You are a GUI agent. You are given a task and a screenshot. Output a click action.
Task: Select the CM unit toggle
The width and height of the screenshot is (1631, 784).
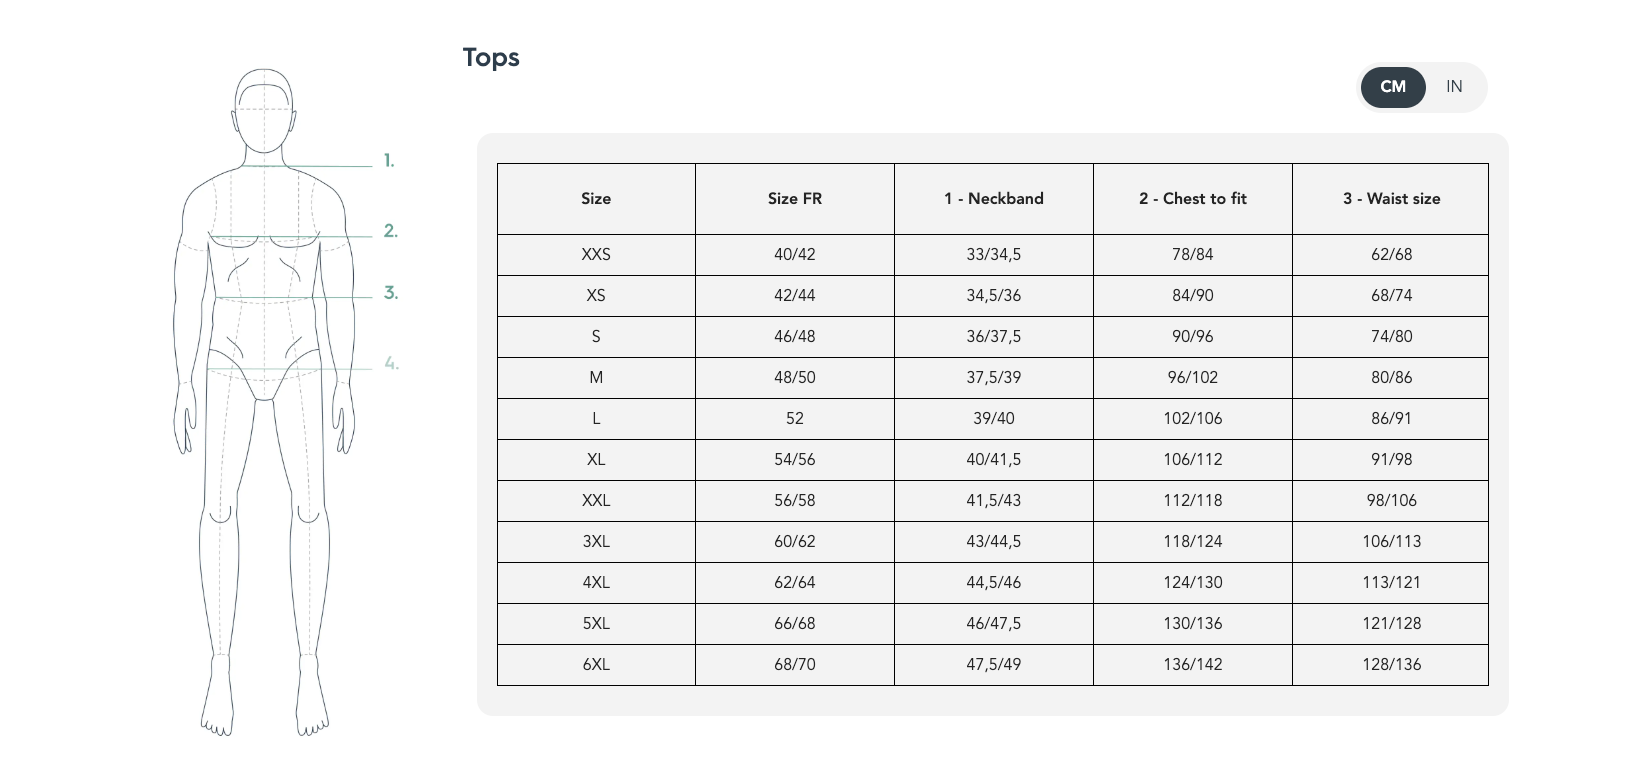(x=1393, y=87)
